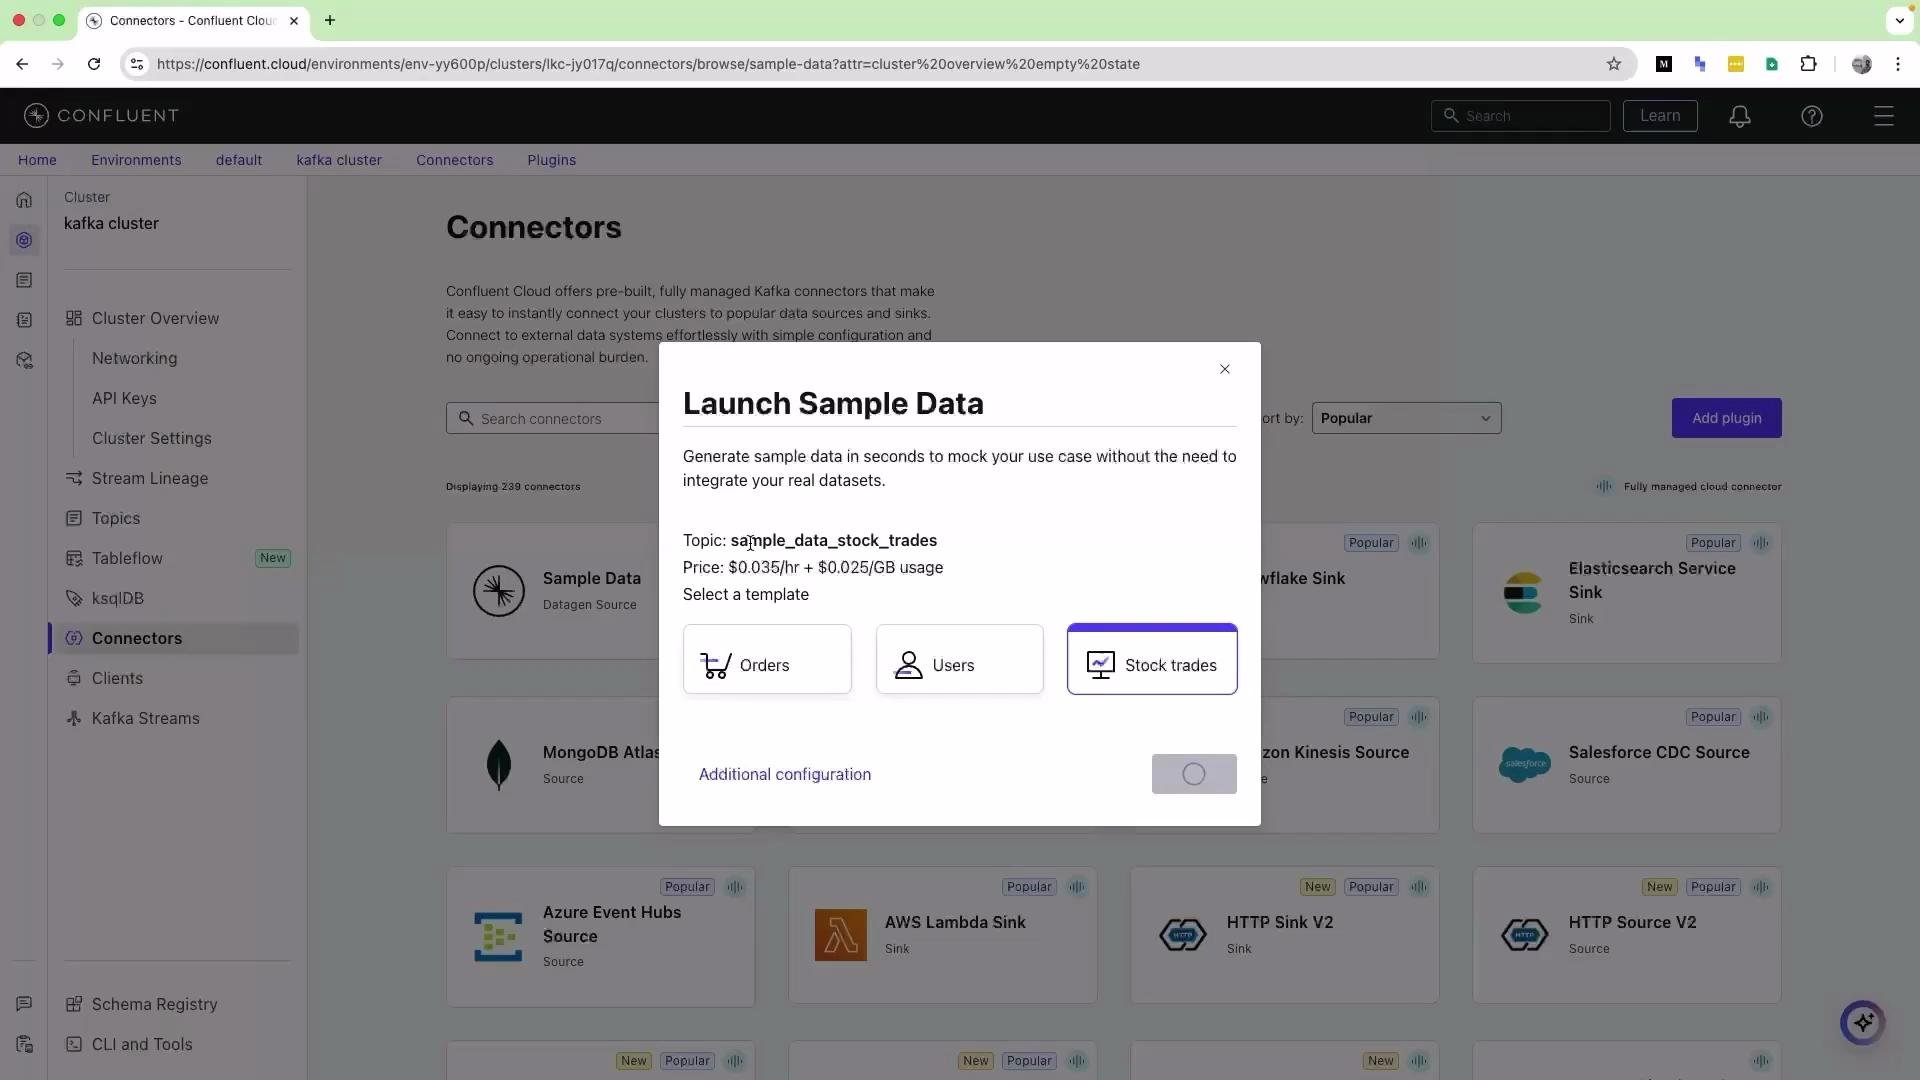Screen dimensions: 1920x1080
Task: Open a new browser tab
Action: (x=330, y=20)
